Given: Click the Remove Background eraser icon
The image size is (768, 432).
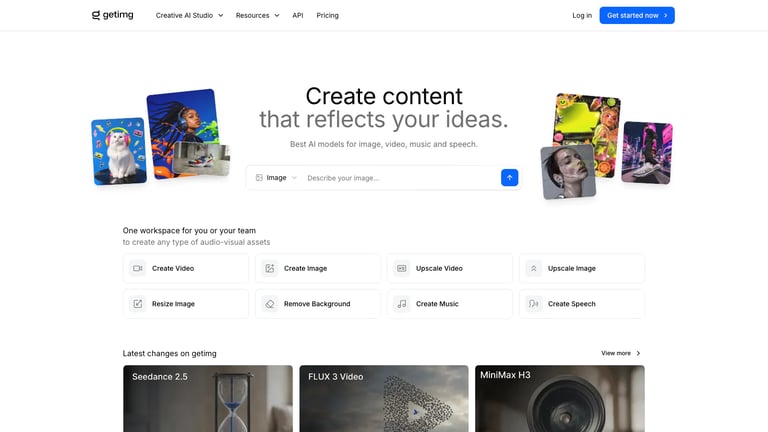Looking at the screenshot, I should pos(269,304).
